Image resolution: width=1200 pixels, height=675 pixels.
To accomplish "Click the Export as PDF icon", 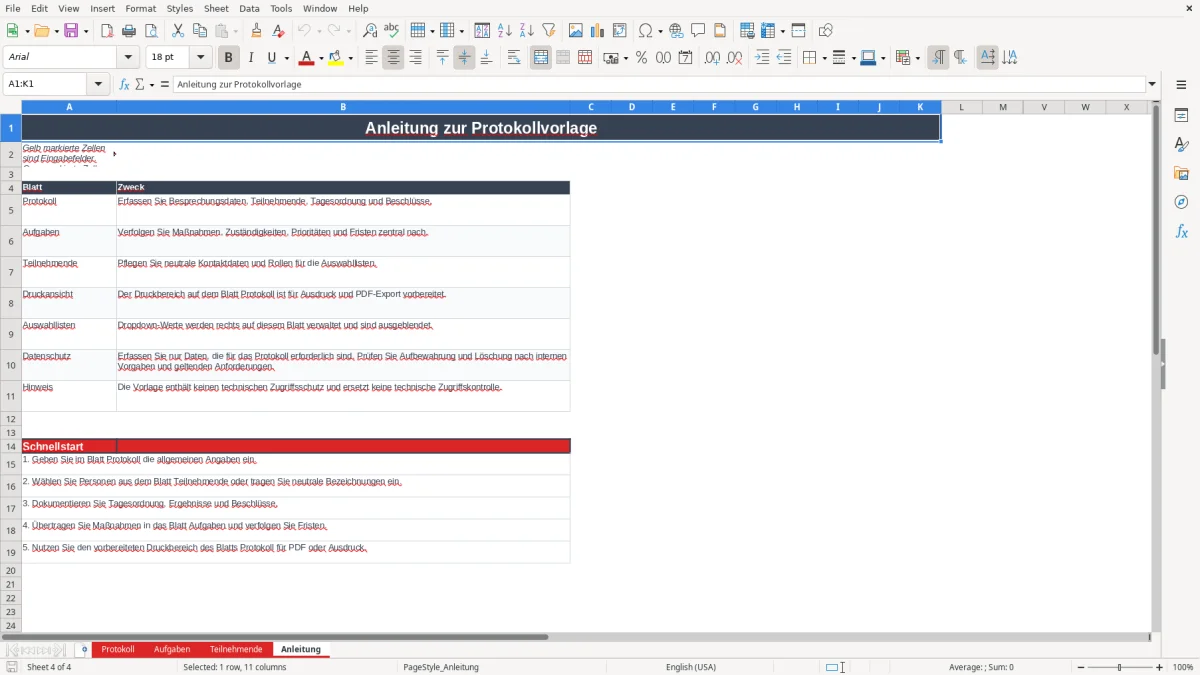I will coord(107,31).
